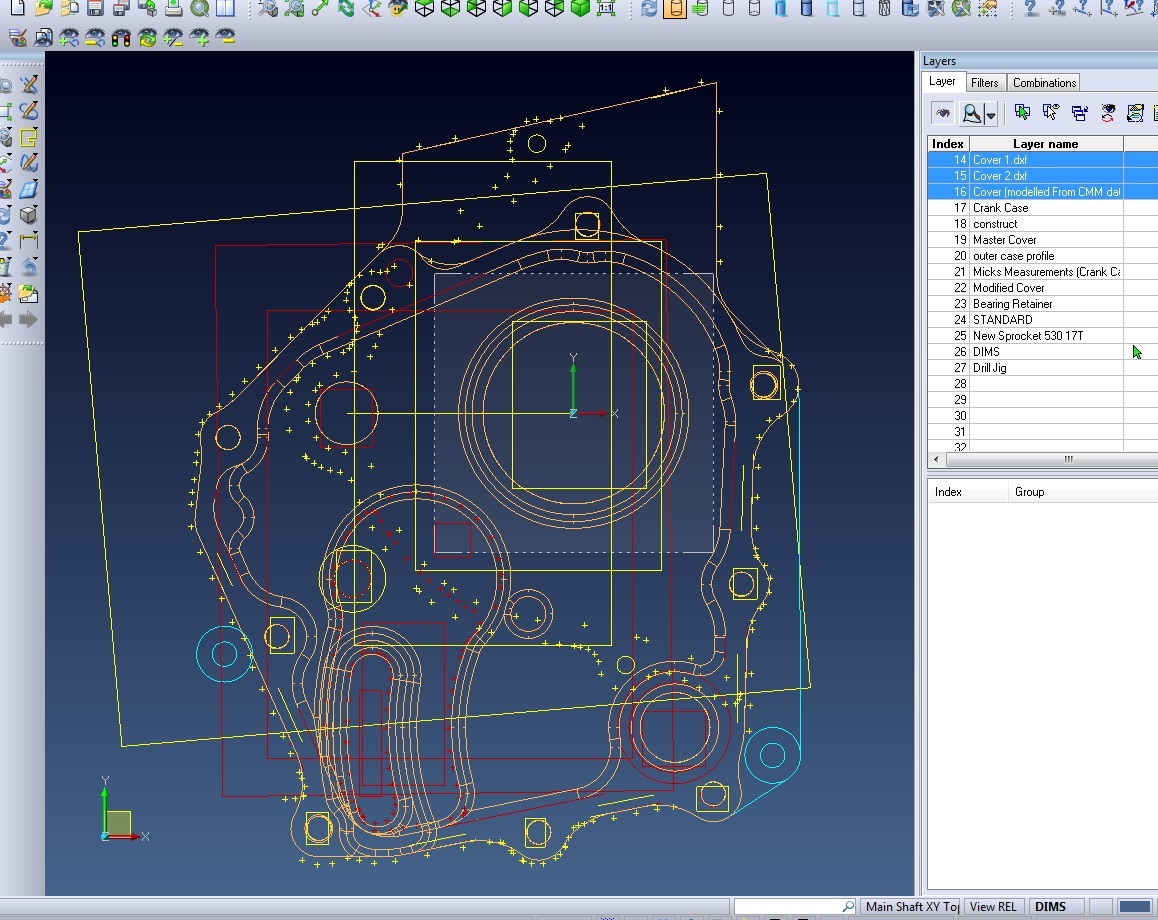
Task: Switch to the Filters tab
Action: click(984, 83)
